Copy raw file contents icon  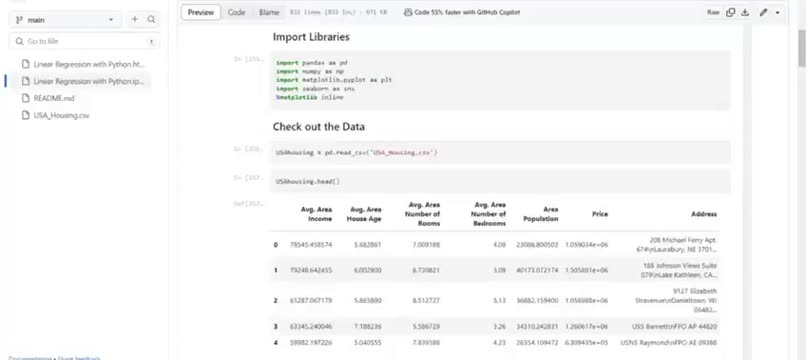(x=730, y=12)
